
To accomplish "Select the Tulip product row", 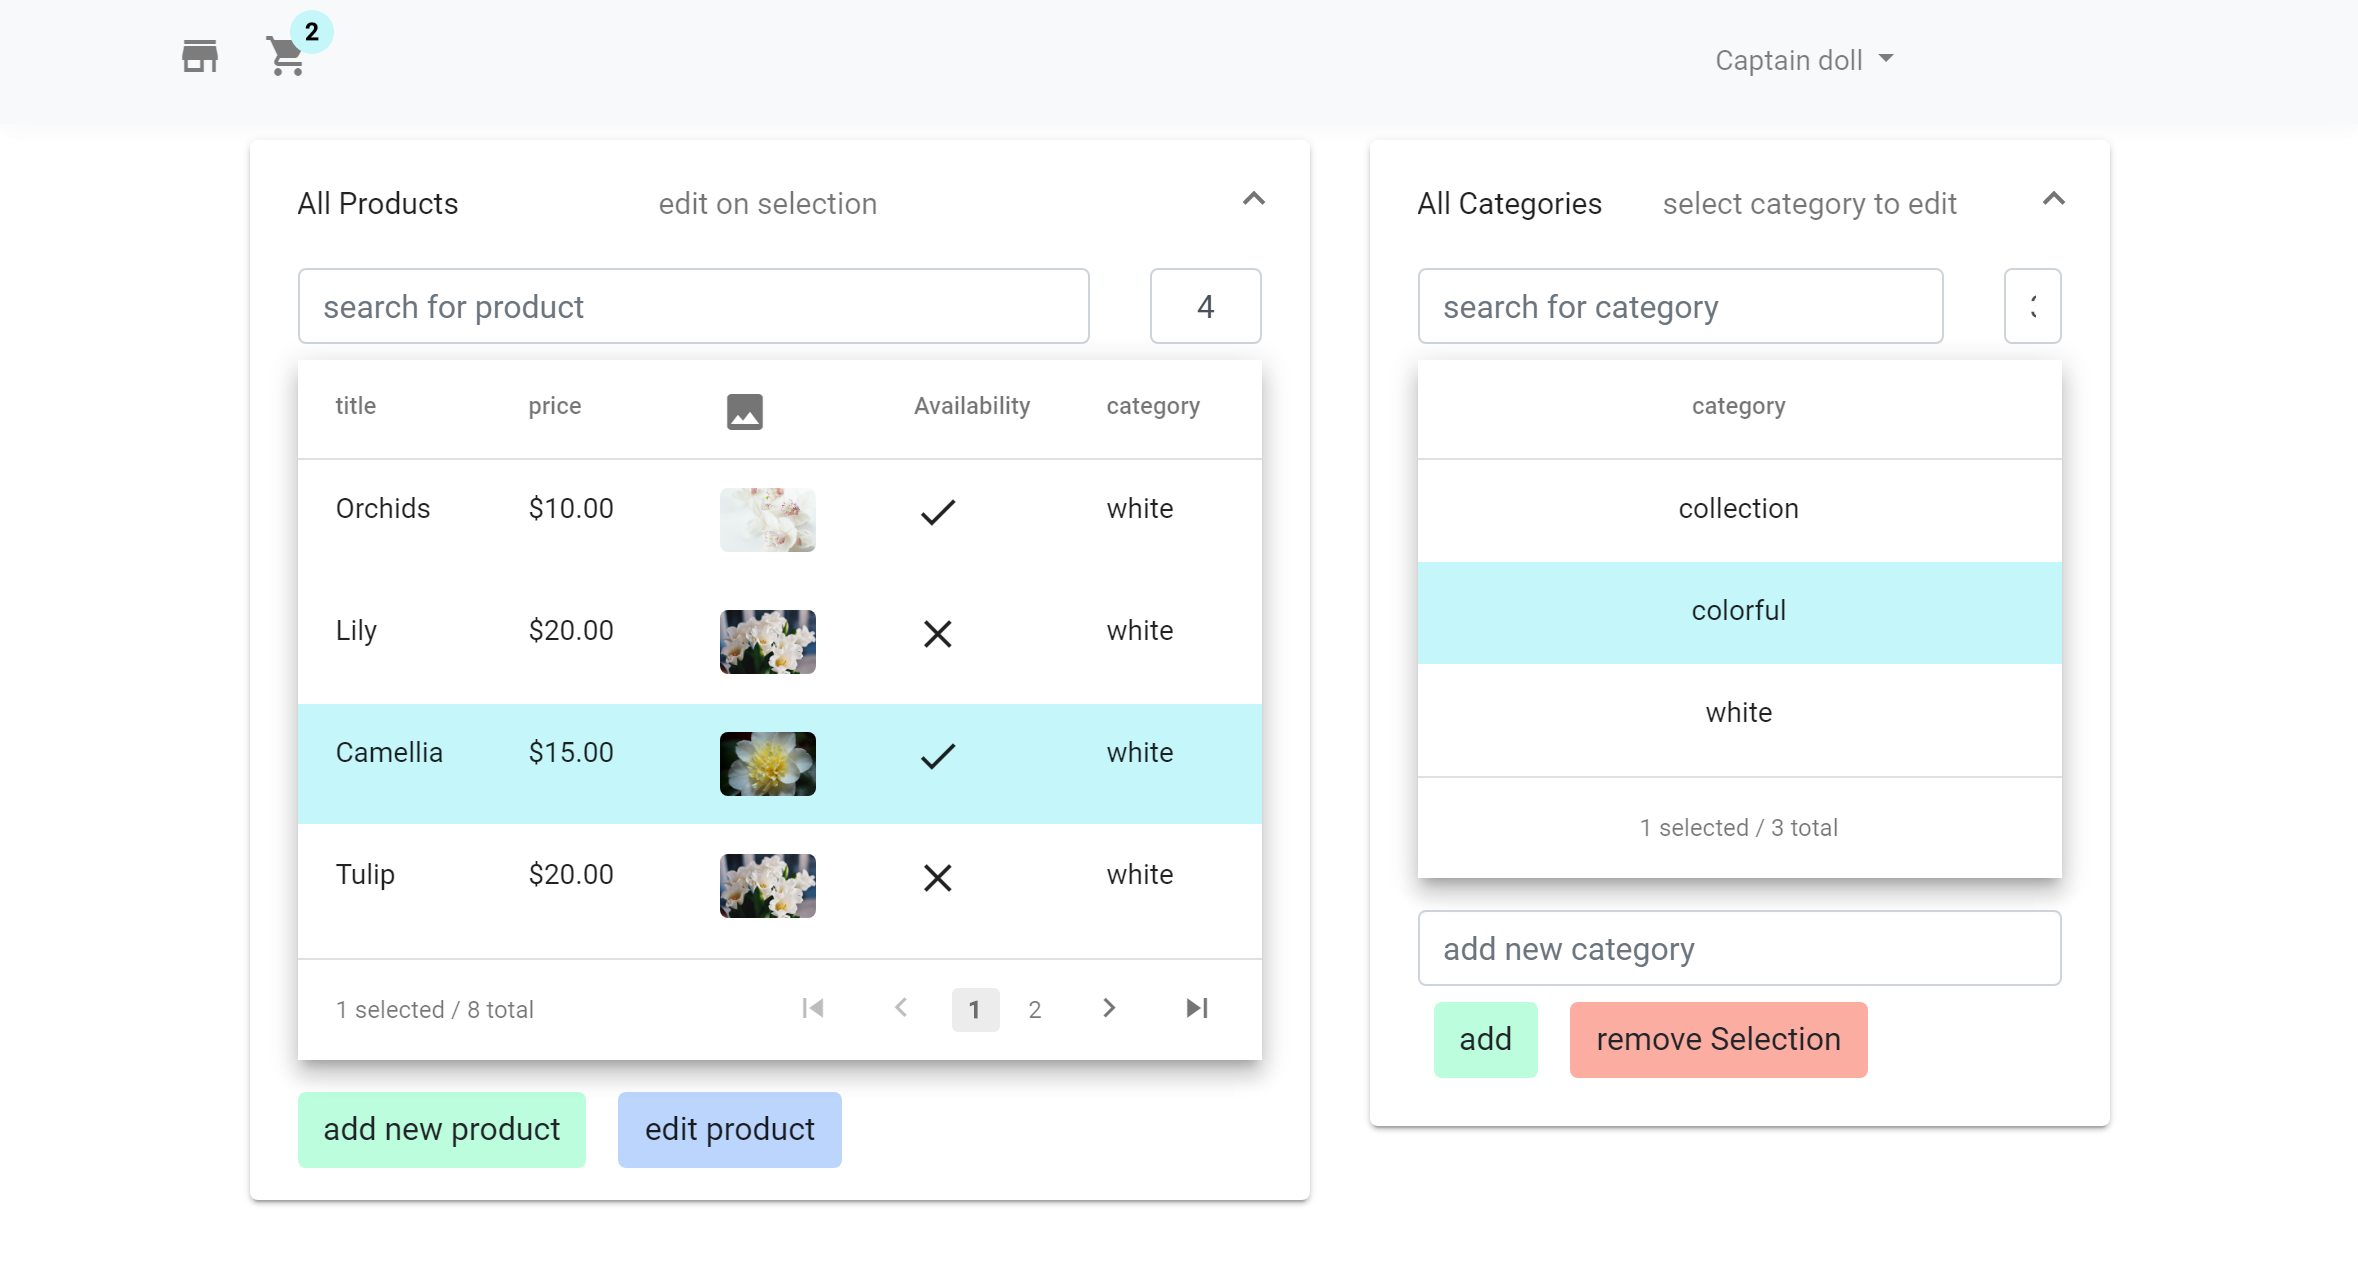I will point(780,886).
